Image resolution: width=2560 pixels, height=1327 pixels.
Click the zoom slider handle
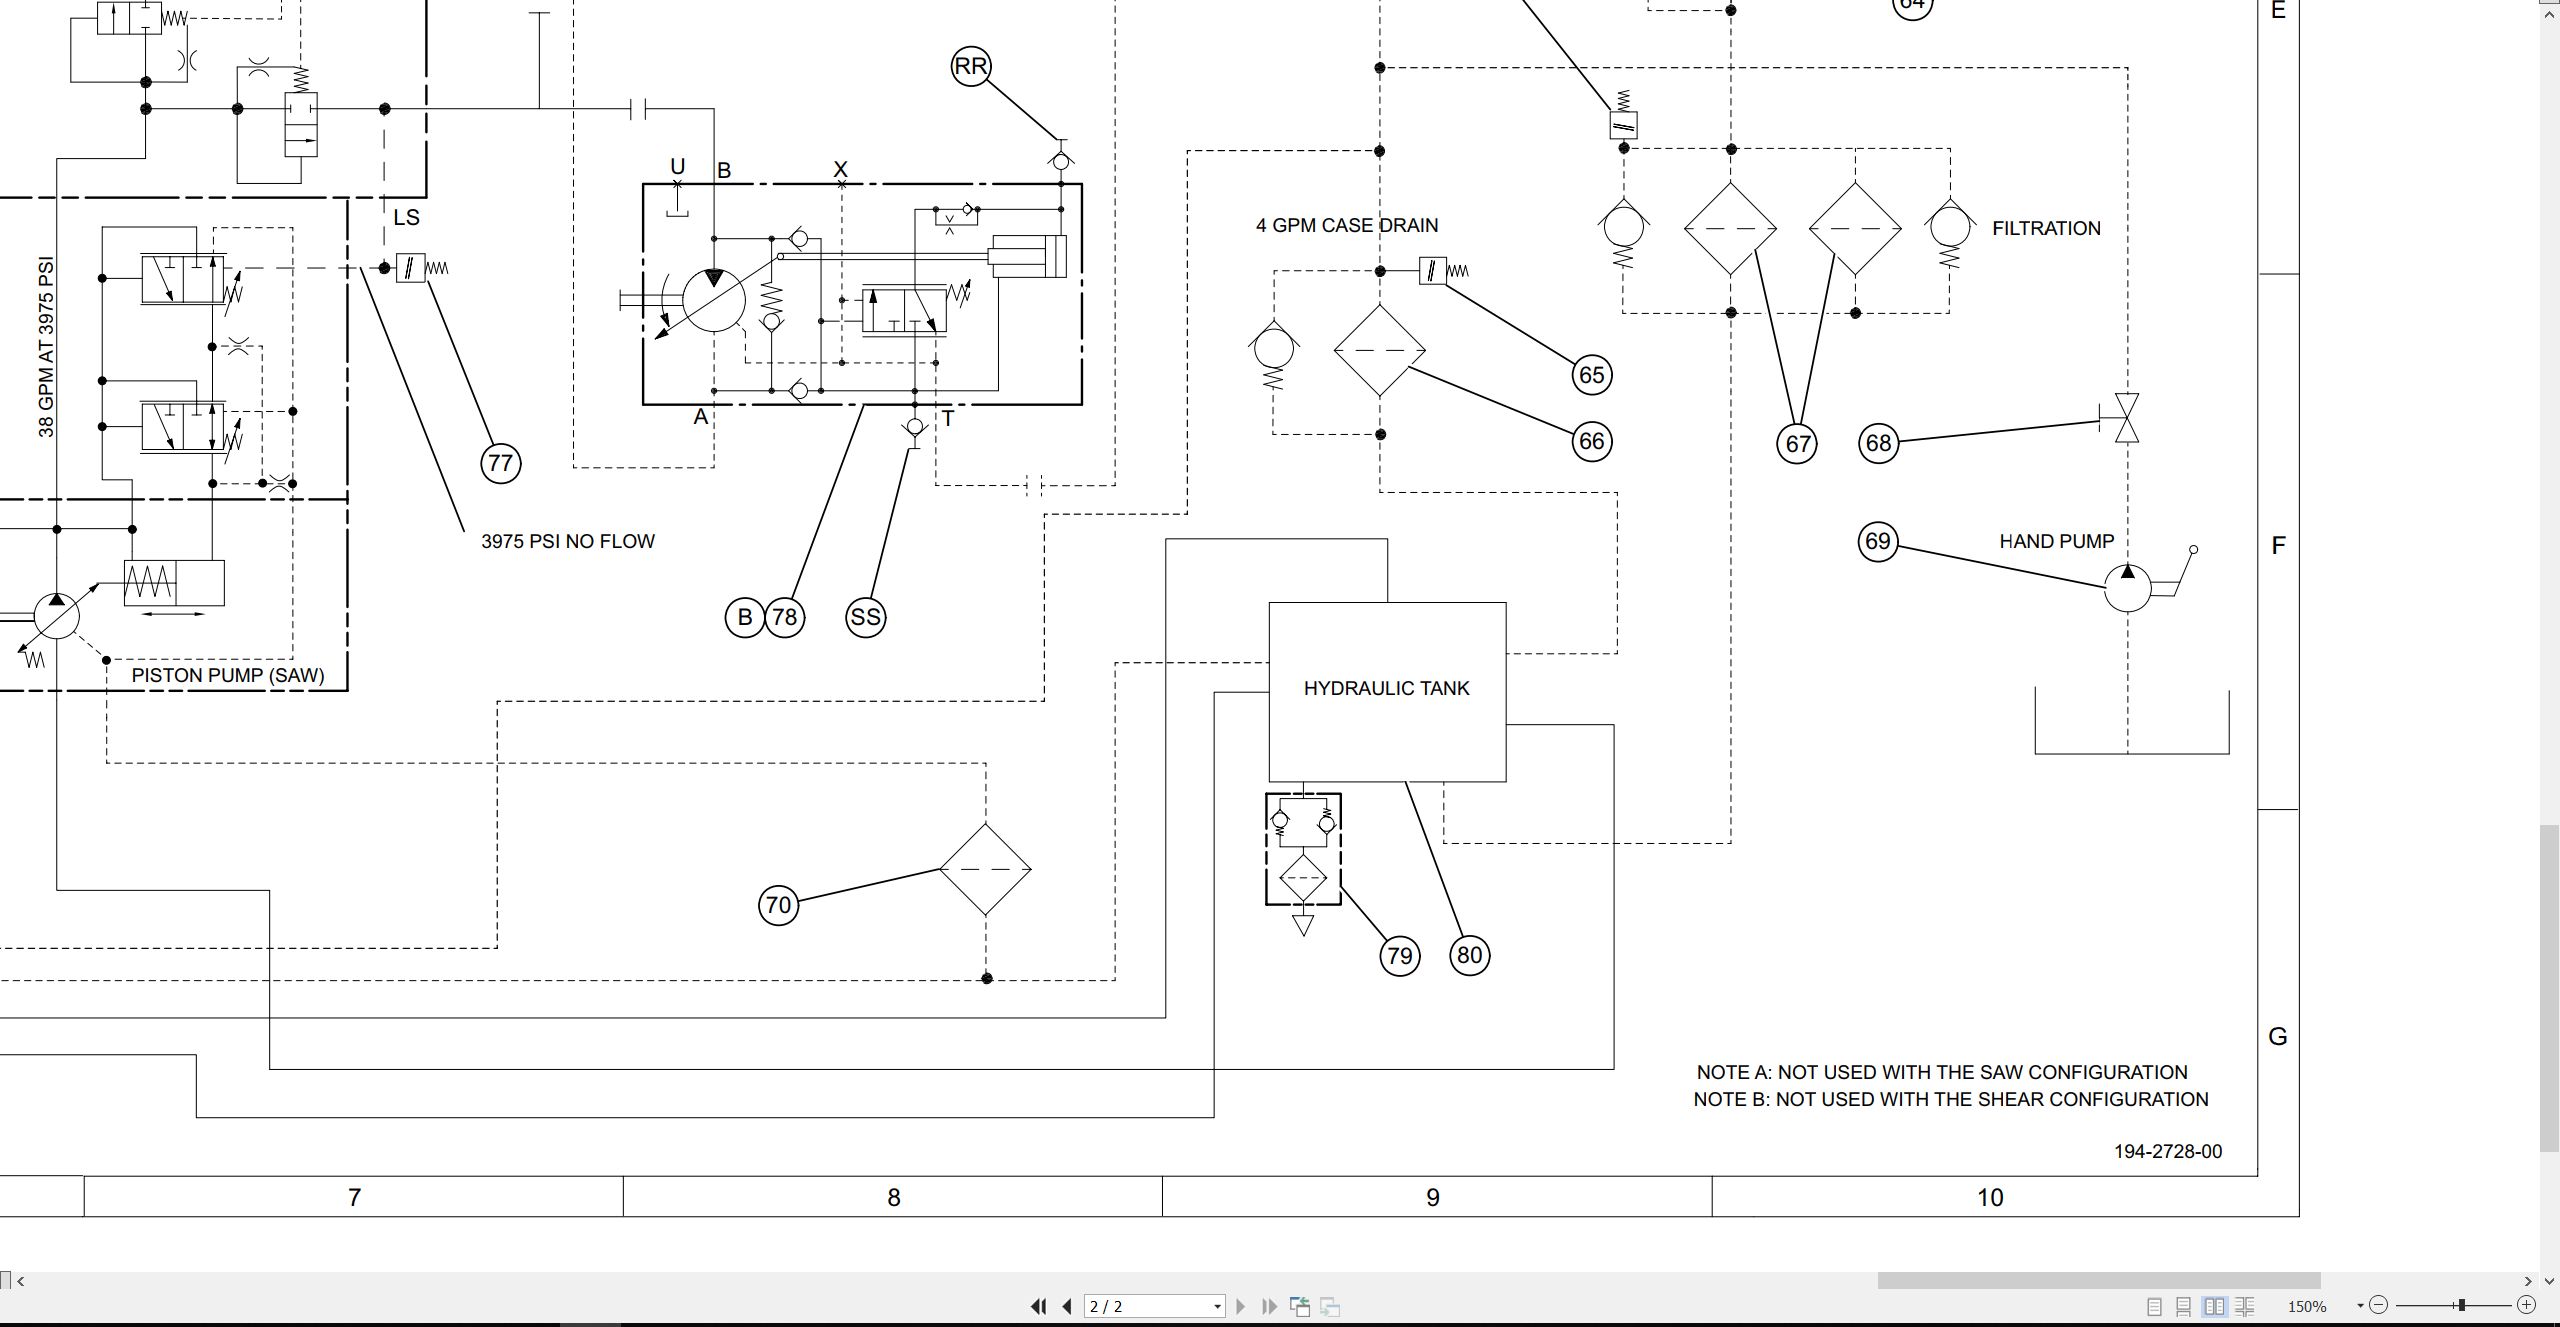(x=2461, y=1305)
